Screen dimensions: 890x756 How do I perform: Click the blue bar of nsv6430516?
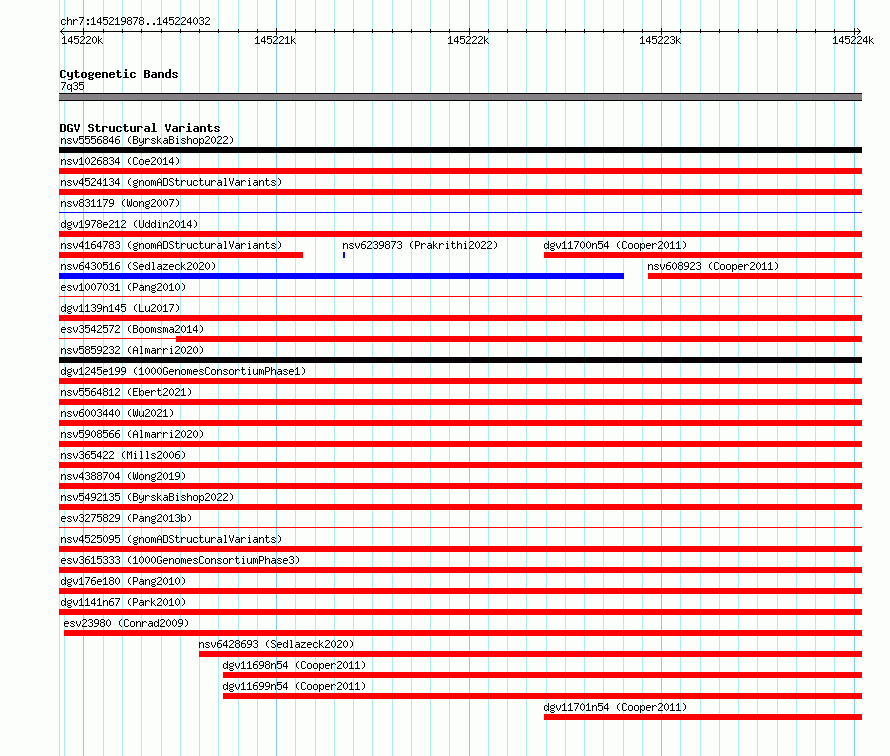coord(342,276)
